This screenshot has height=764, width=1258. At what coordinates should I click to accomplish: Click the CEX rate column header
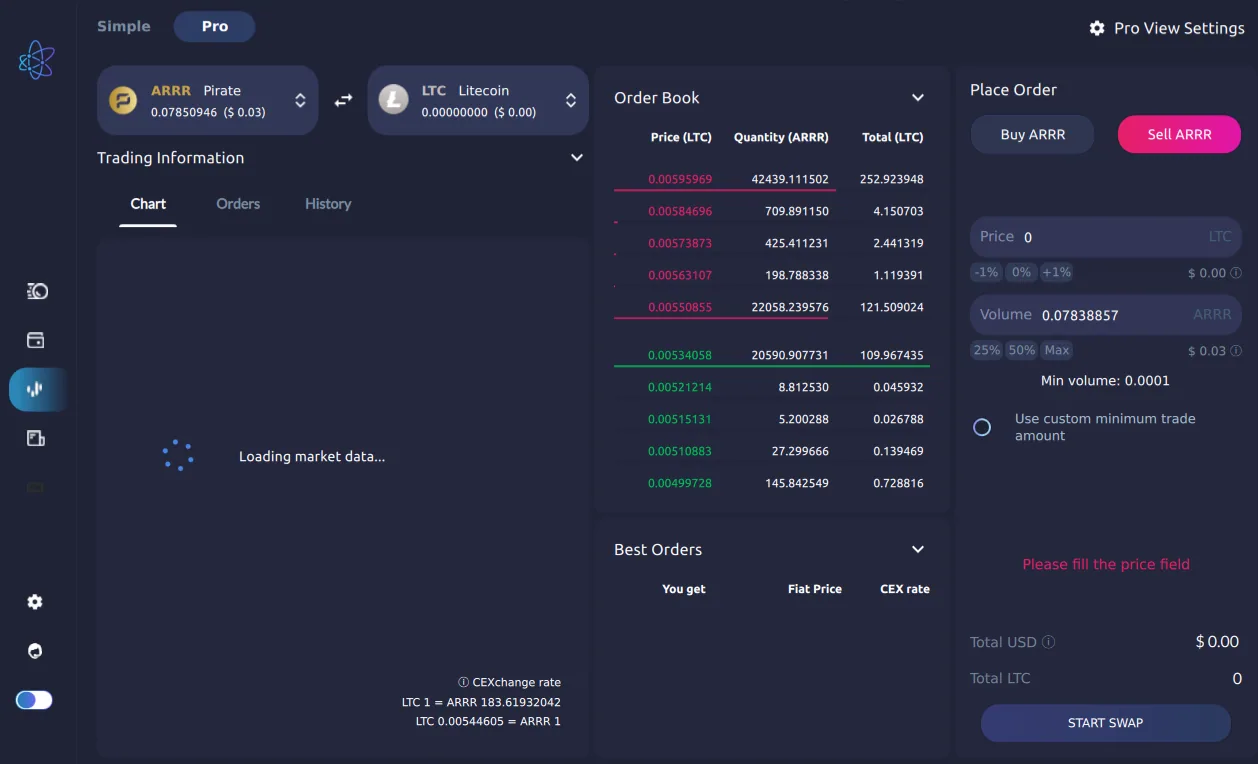[905, 589]
